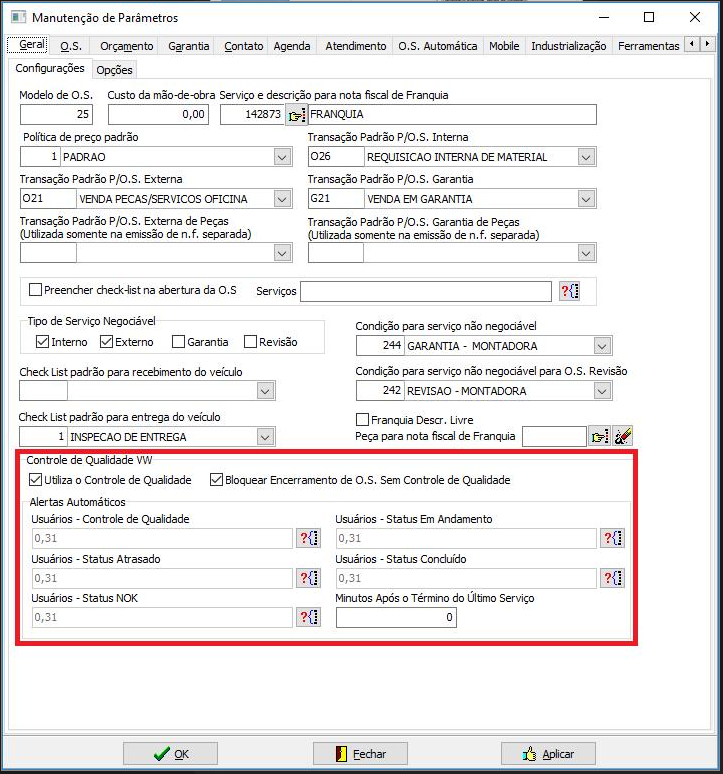This screenshot has width=723, height=774.
Task: Expand Condição para serviço não negociável dropdown
Action: pyautogui.click(x=602, y=346)
